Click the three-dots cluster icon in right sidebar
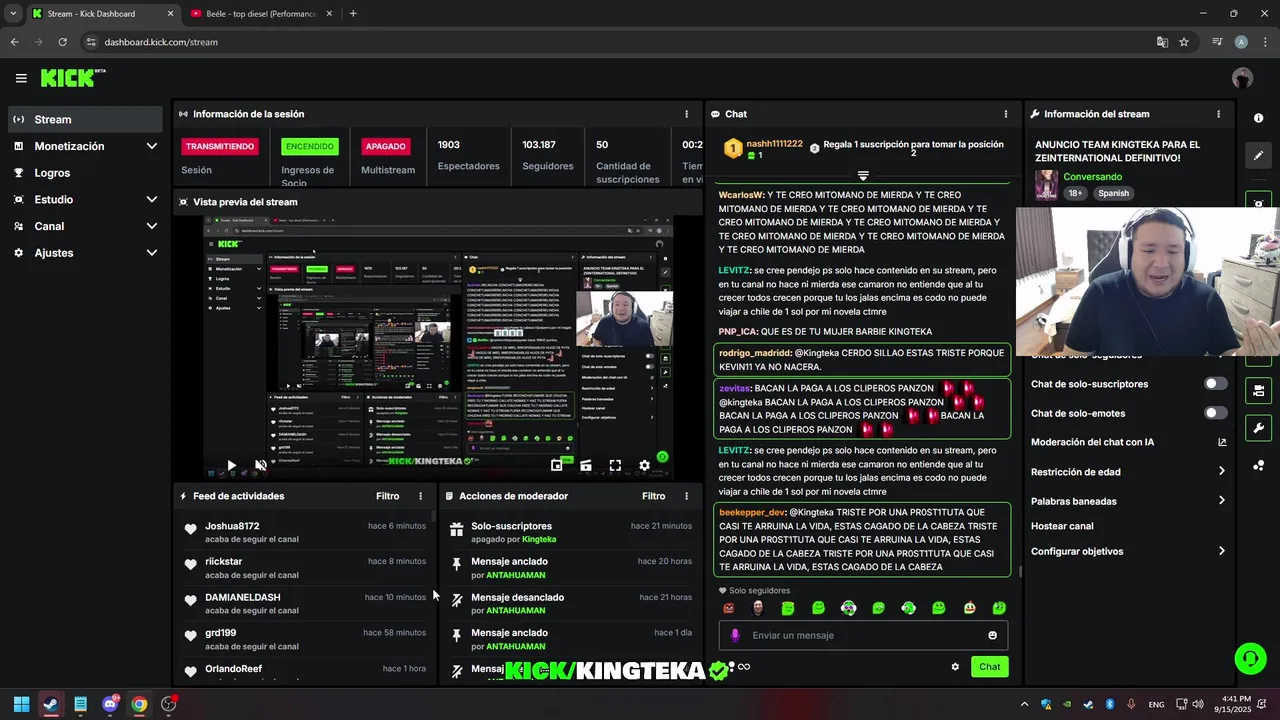 [1258, 466]
